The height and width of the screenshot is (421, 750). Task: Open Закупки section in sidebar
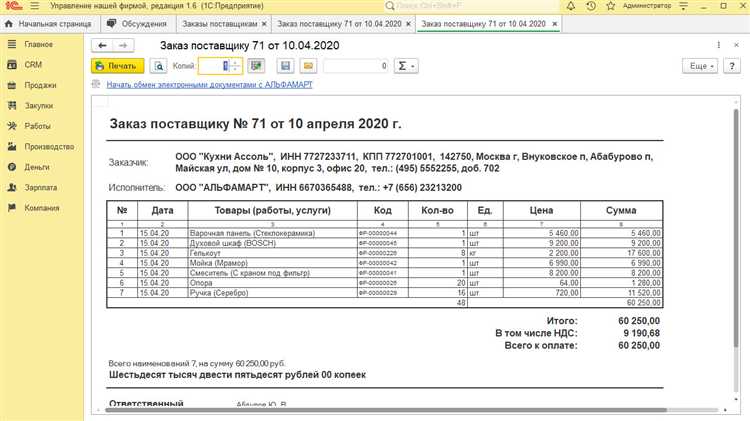pyautogui.click(x=39, y=106)
